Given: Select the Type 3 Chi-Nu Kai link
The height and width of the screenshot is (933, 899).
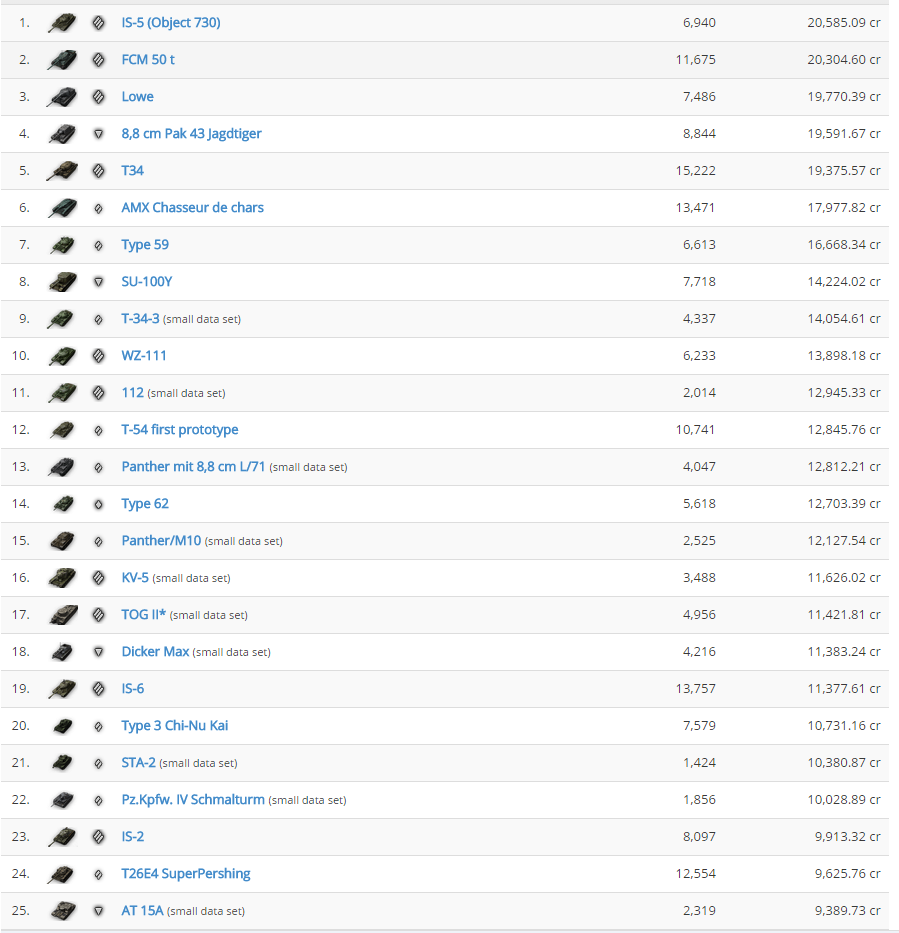Looking at the screenshot, I should coord(175,726).
